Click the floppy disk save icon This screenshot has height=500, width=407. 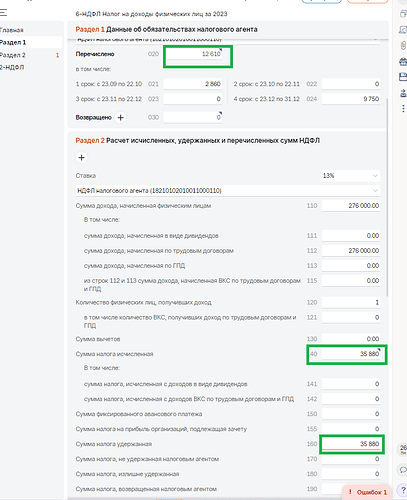coord(403,77)
